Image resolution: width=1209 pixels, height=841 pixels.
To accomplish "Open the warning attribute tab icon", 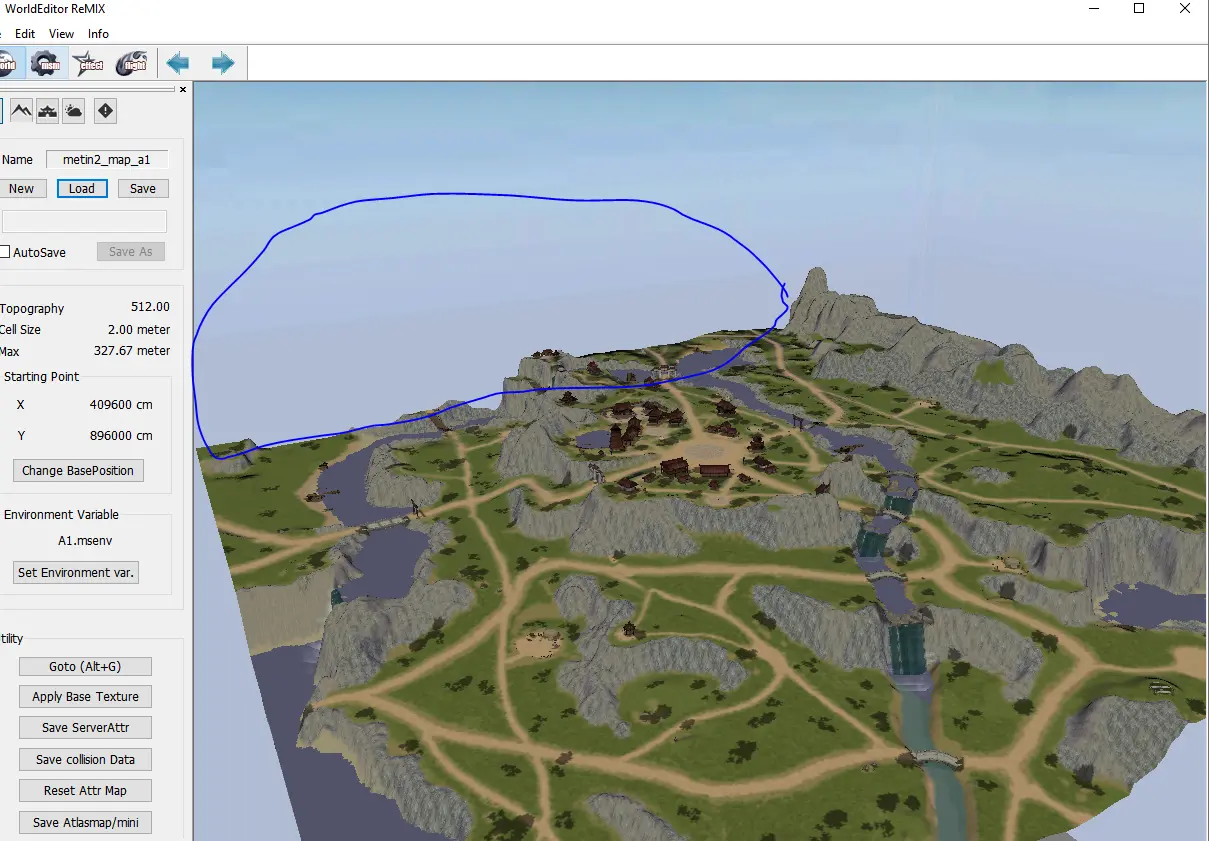I will [106, 110].
